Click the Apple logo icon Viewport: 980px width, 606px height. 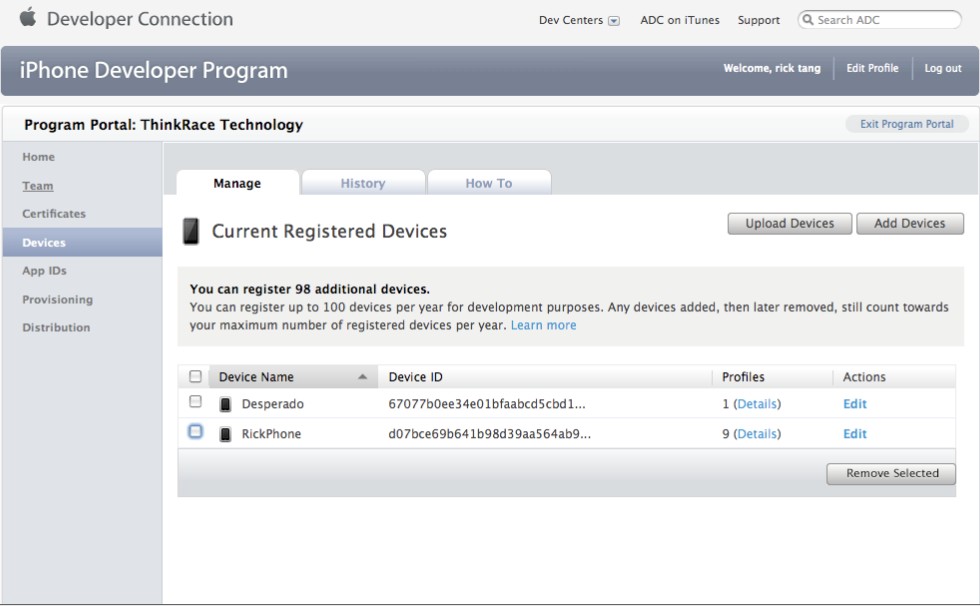pyautogui.click(x=28, y=17)
